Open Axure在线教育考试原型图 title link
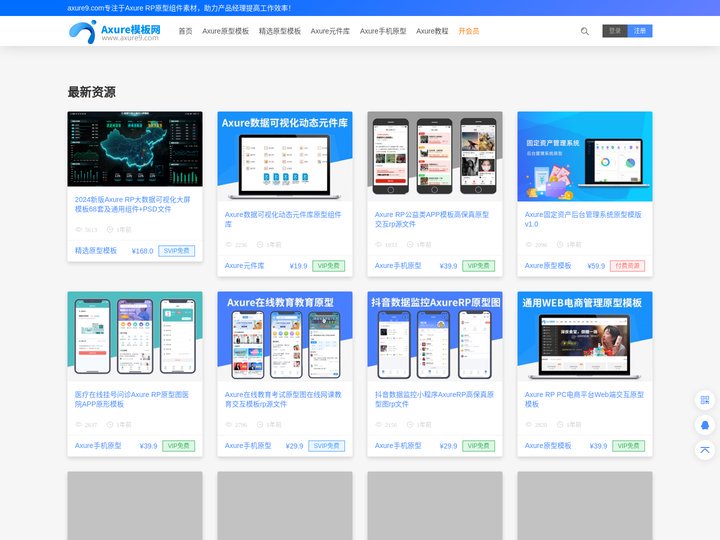 [x=283, y=399]
